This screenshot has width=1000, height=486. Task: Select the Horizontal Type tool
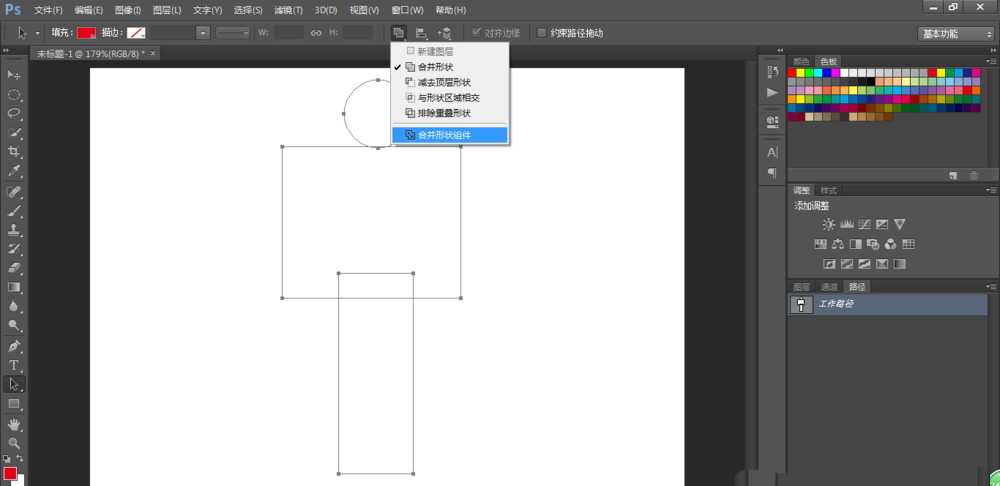(15, 365)
